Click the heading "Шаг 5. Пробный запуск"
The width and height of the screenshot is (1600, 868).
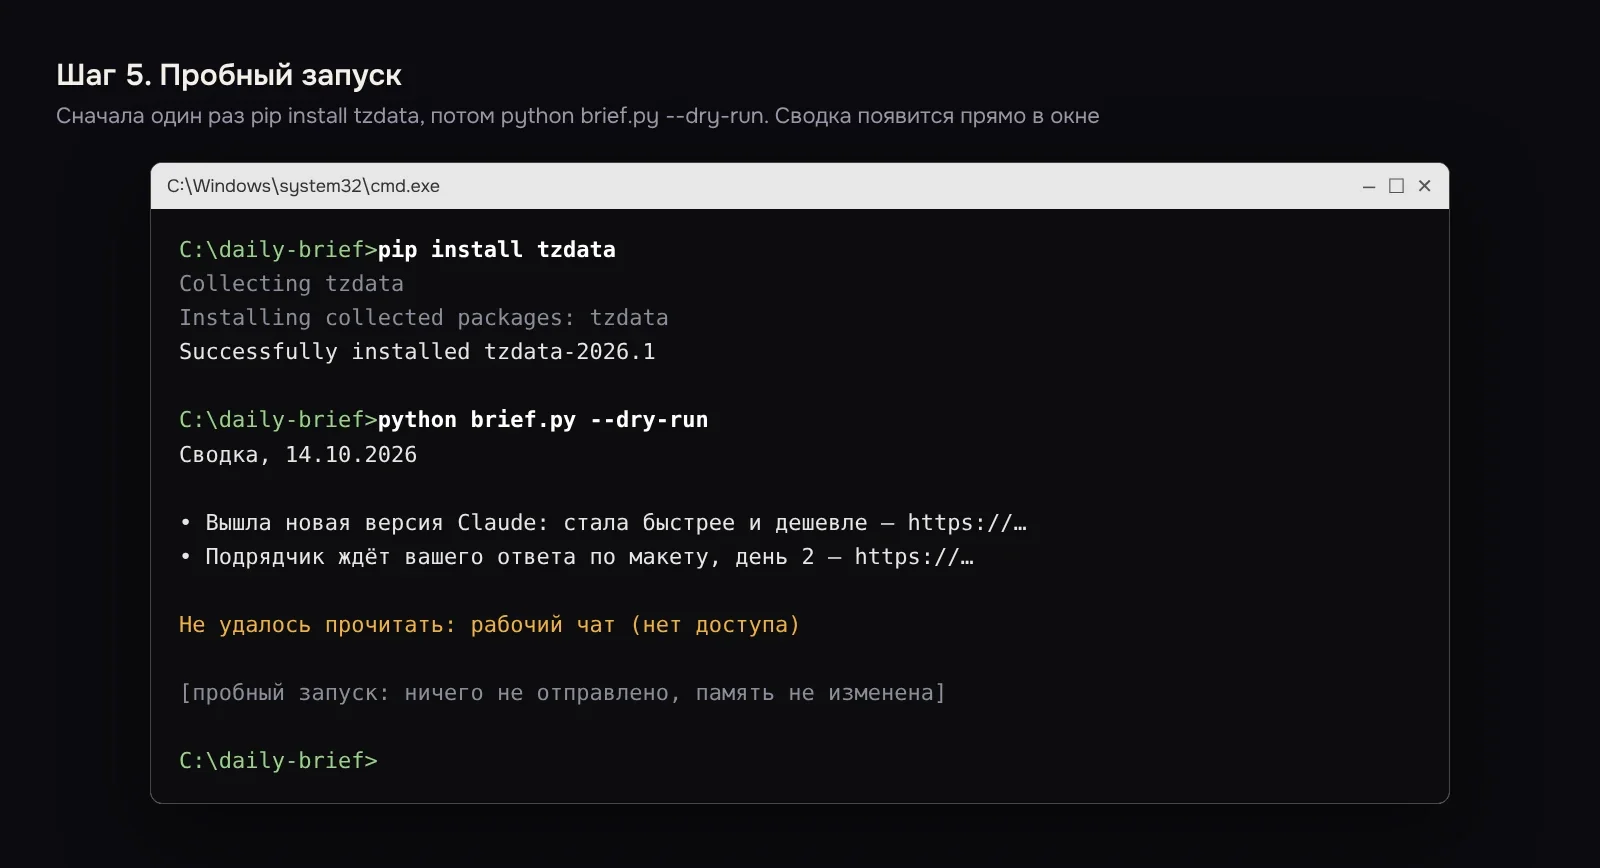(x=229, y=75)
